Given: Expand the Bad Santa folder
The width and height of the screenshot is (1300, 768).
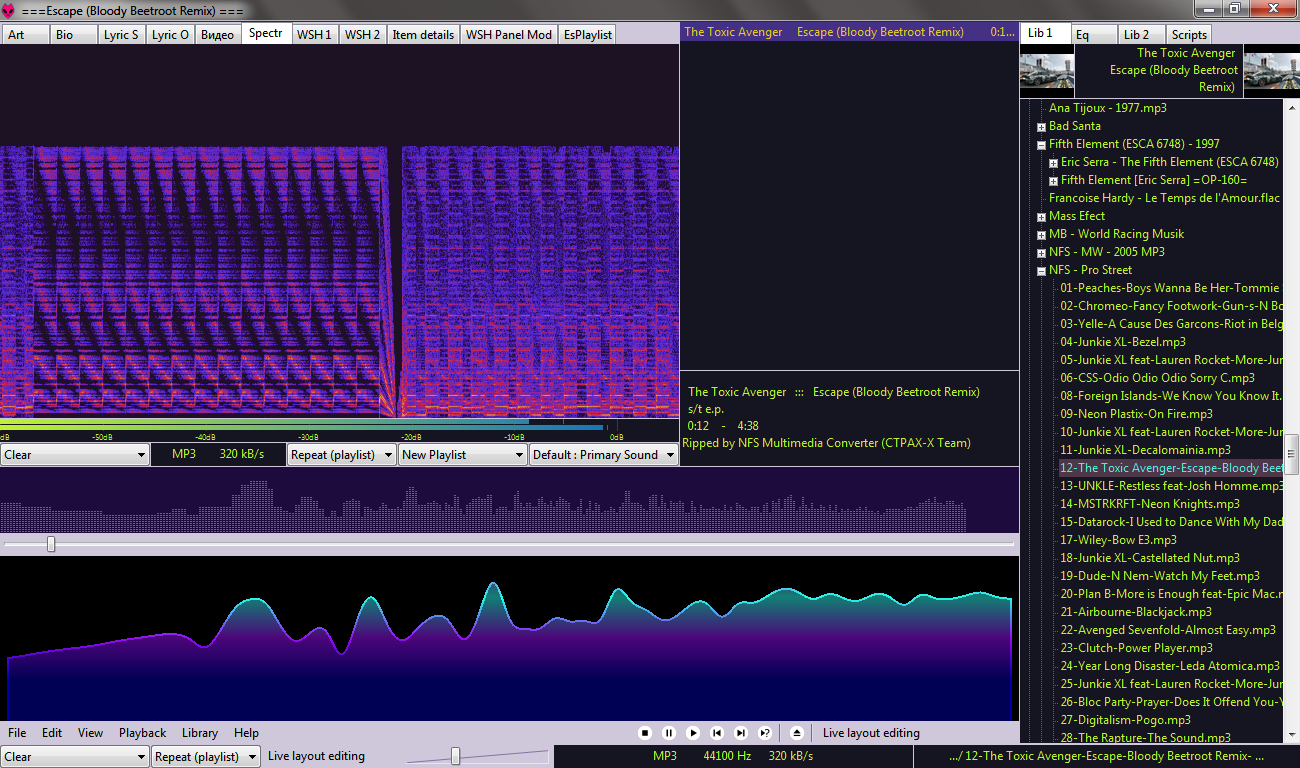Looking at the screenshot, I should (1041, 127).
